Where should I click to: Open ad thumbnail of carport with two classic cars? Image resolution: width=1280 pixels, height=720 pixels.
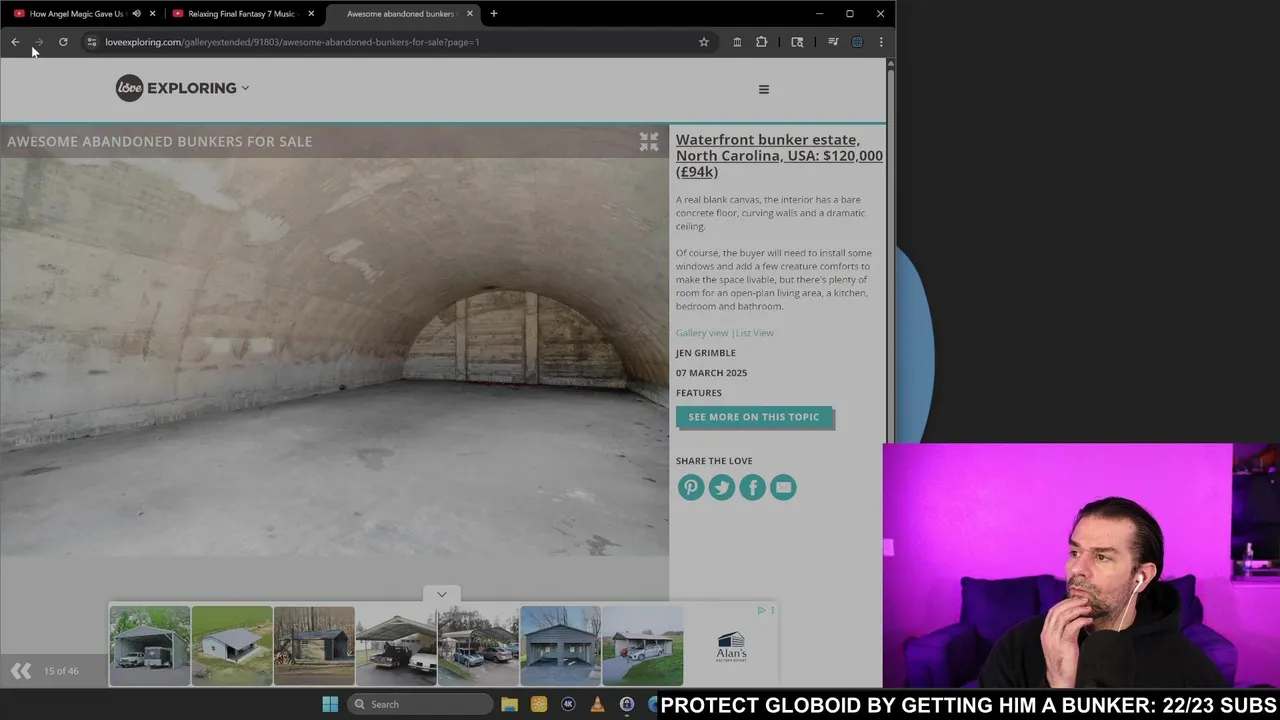[396, 646]
